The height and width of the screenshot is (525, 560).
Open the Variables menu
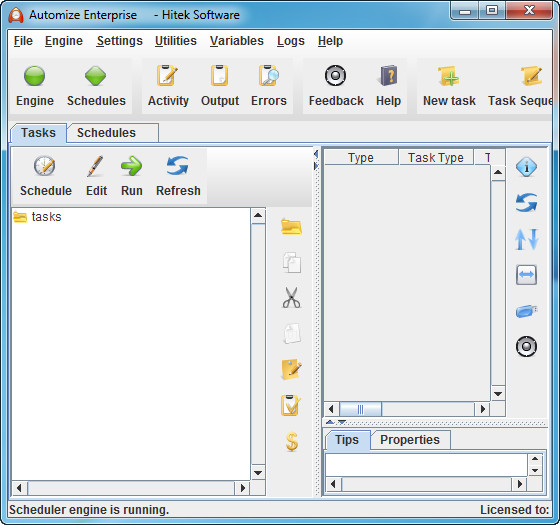(x=237, y=41)
